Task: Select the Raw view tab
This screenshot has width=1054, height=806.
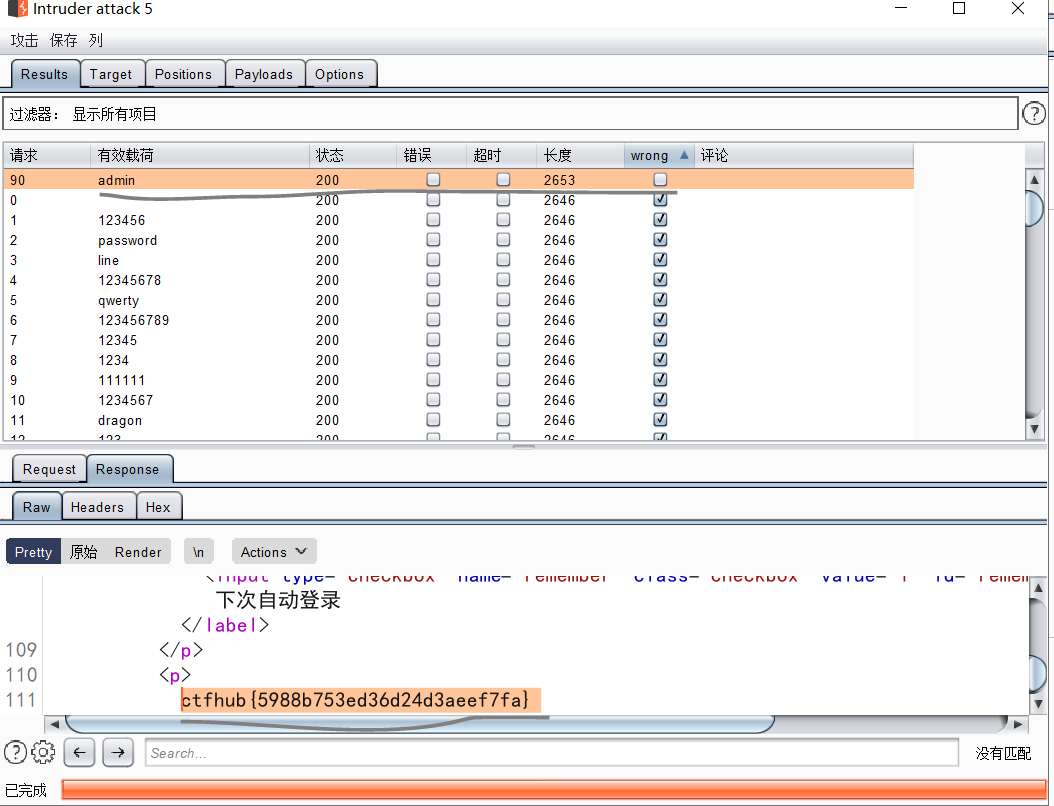Action: coord(36,507)
